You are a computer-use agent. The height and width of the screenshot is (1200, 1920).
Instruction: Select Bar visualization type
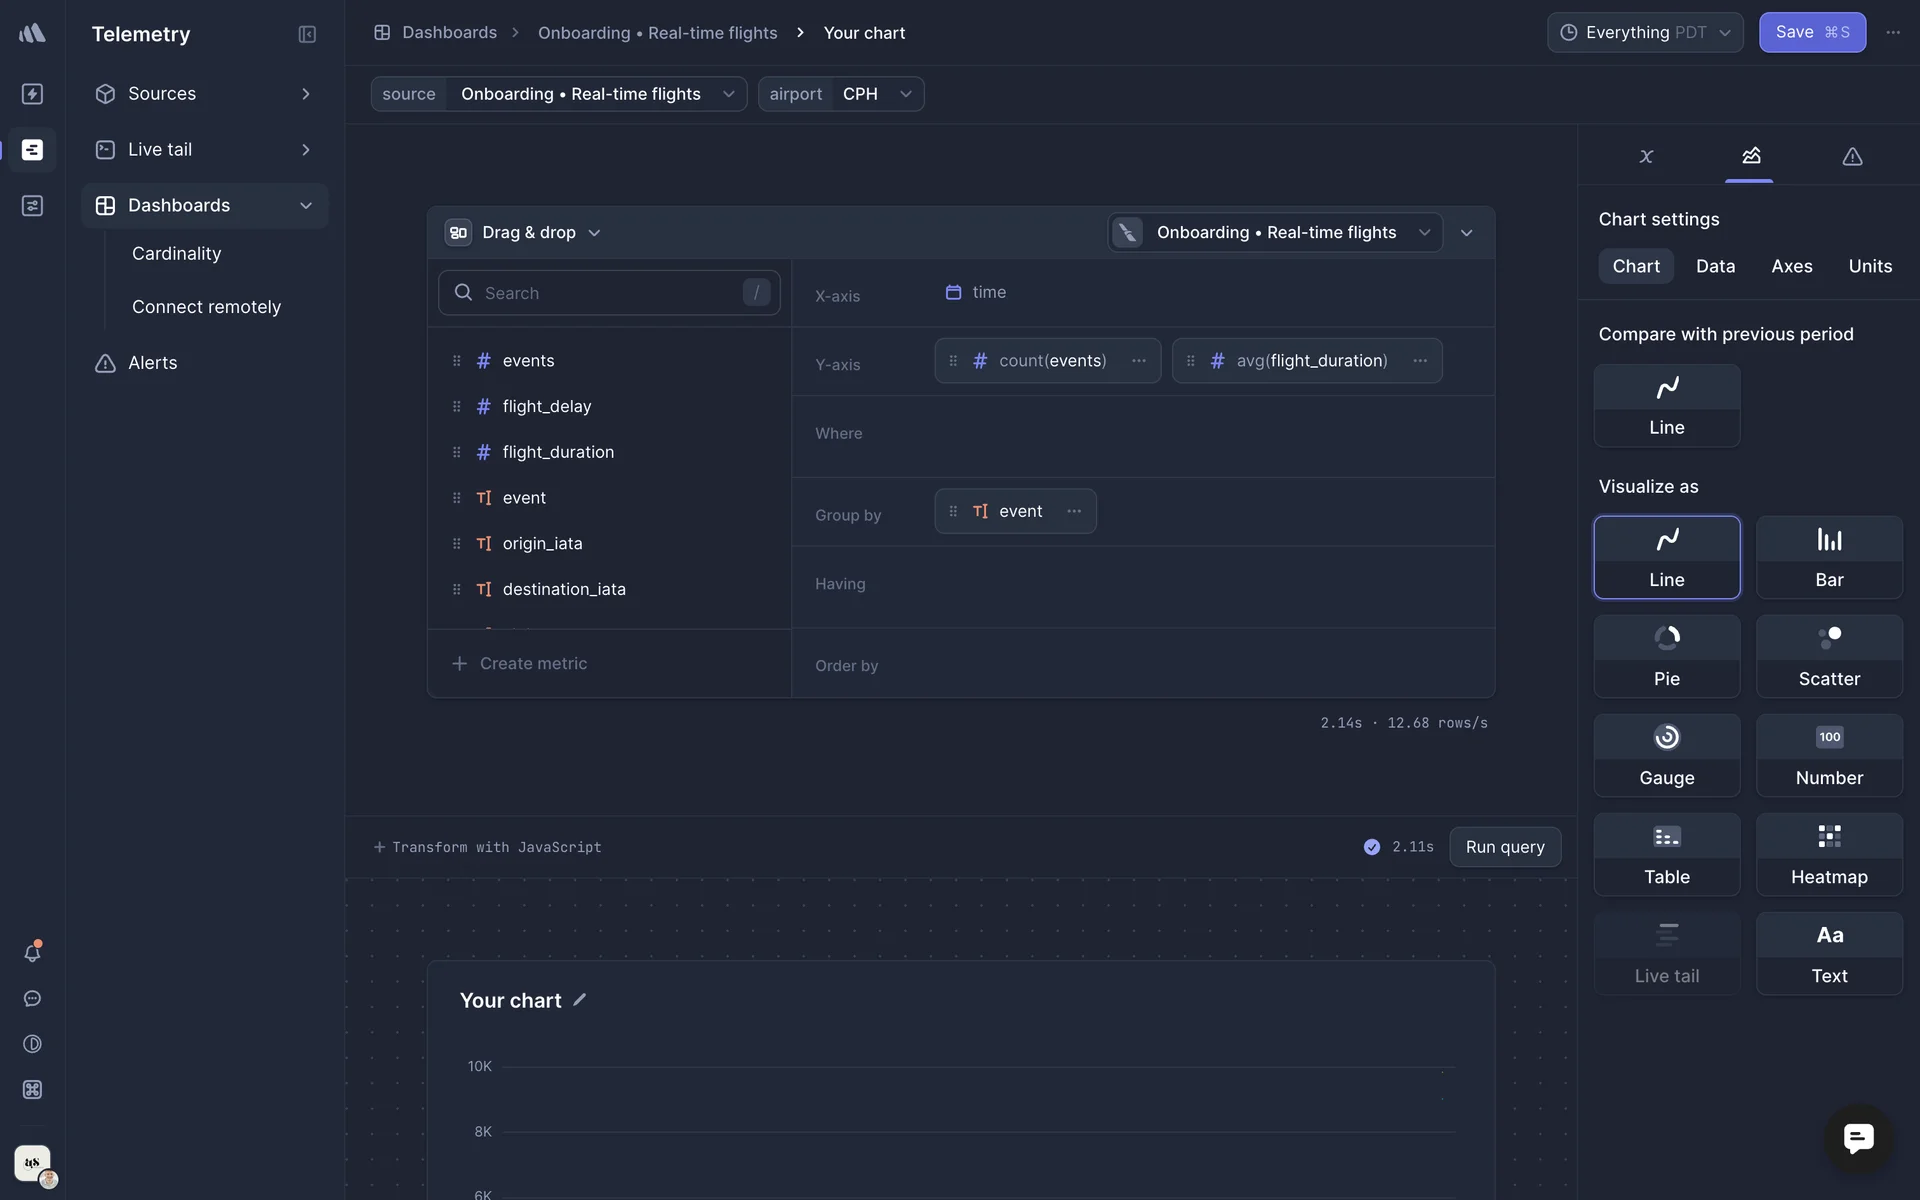click(1828, 557)
